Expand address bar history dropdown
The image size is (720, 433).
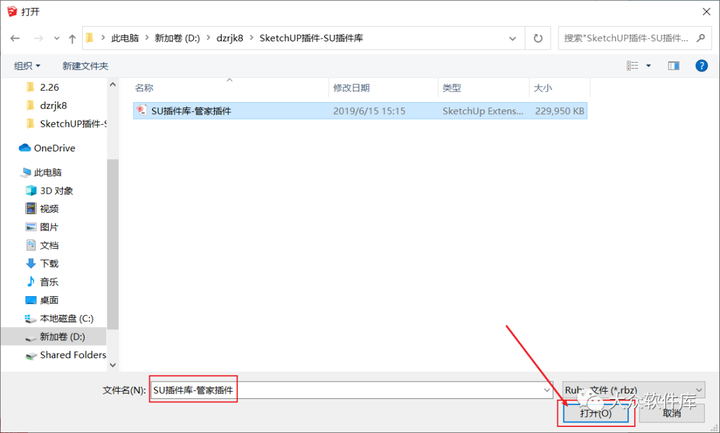[512, 39]
